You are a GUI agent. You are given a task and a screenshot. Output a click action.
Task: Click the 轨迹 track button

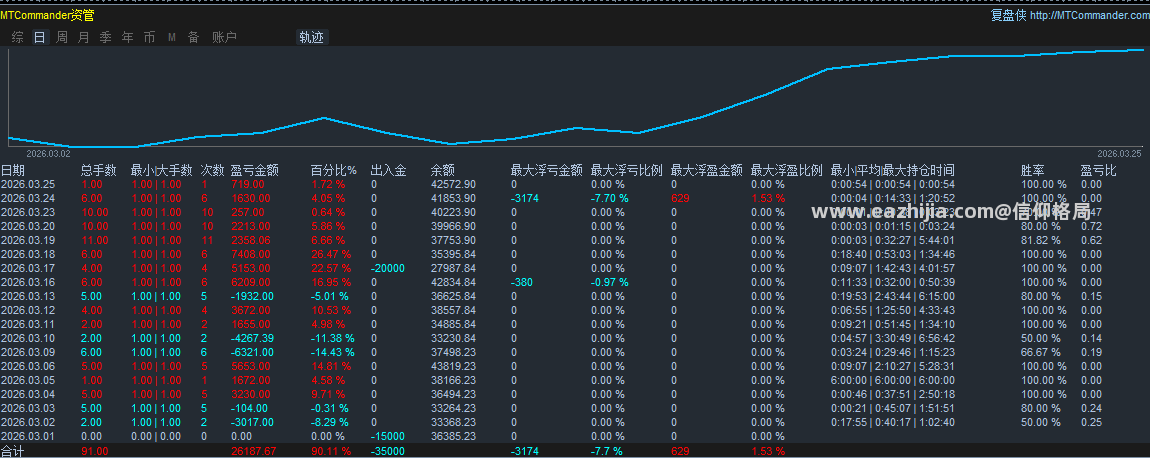(311, 37)
